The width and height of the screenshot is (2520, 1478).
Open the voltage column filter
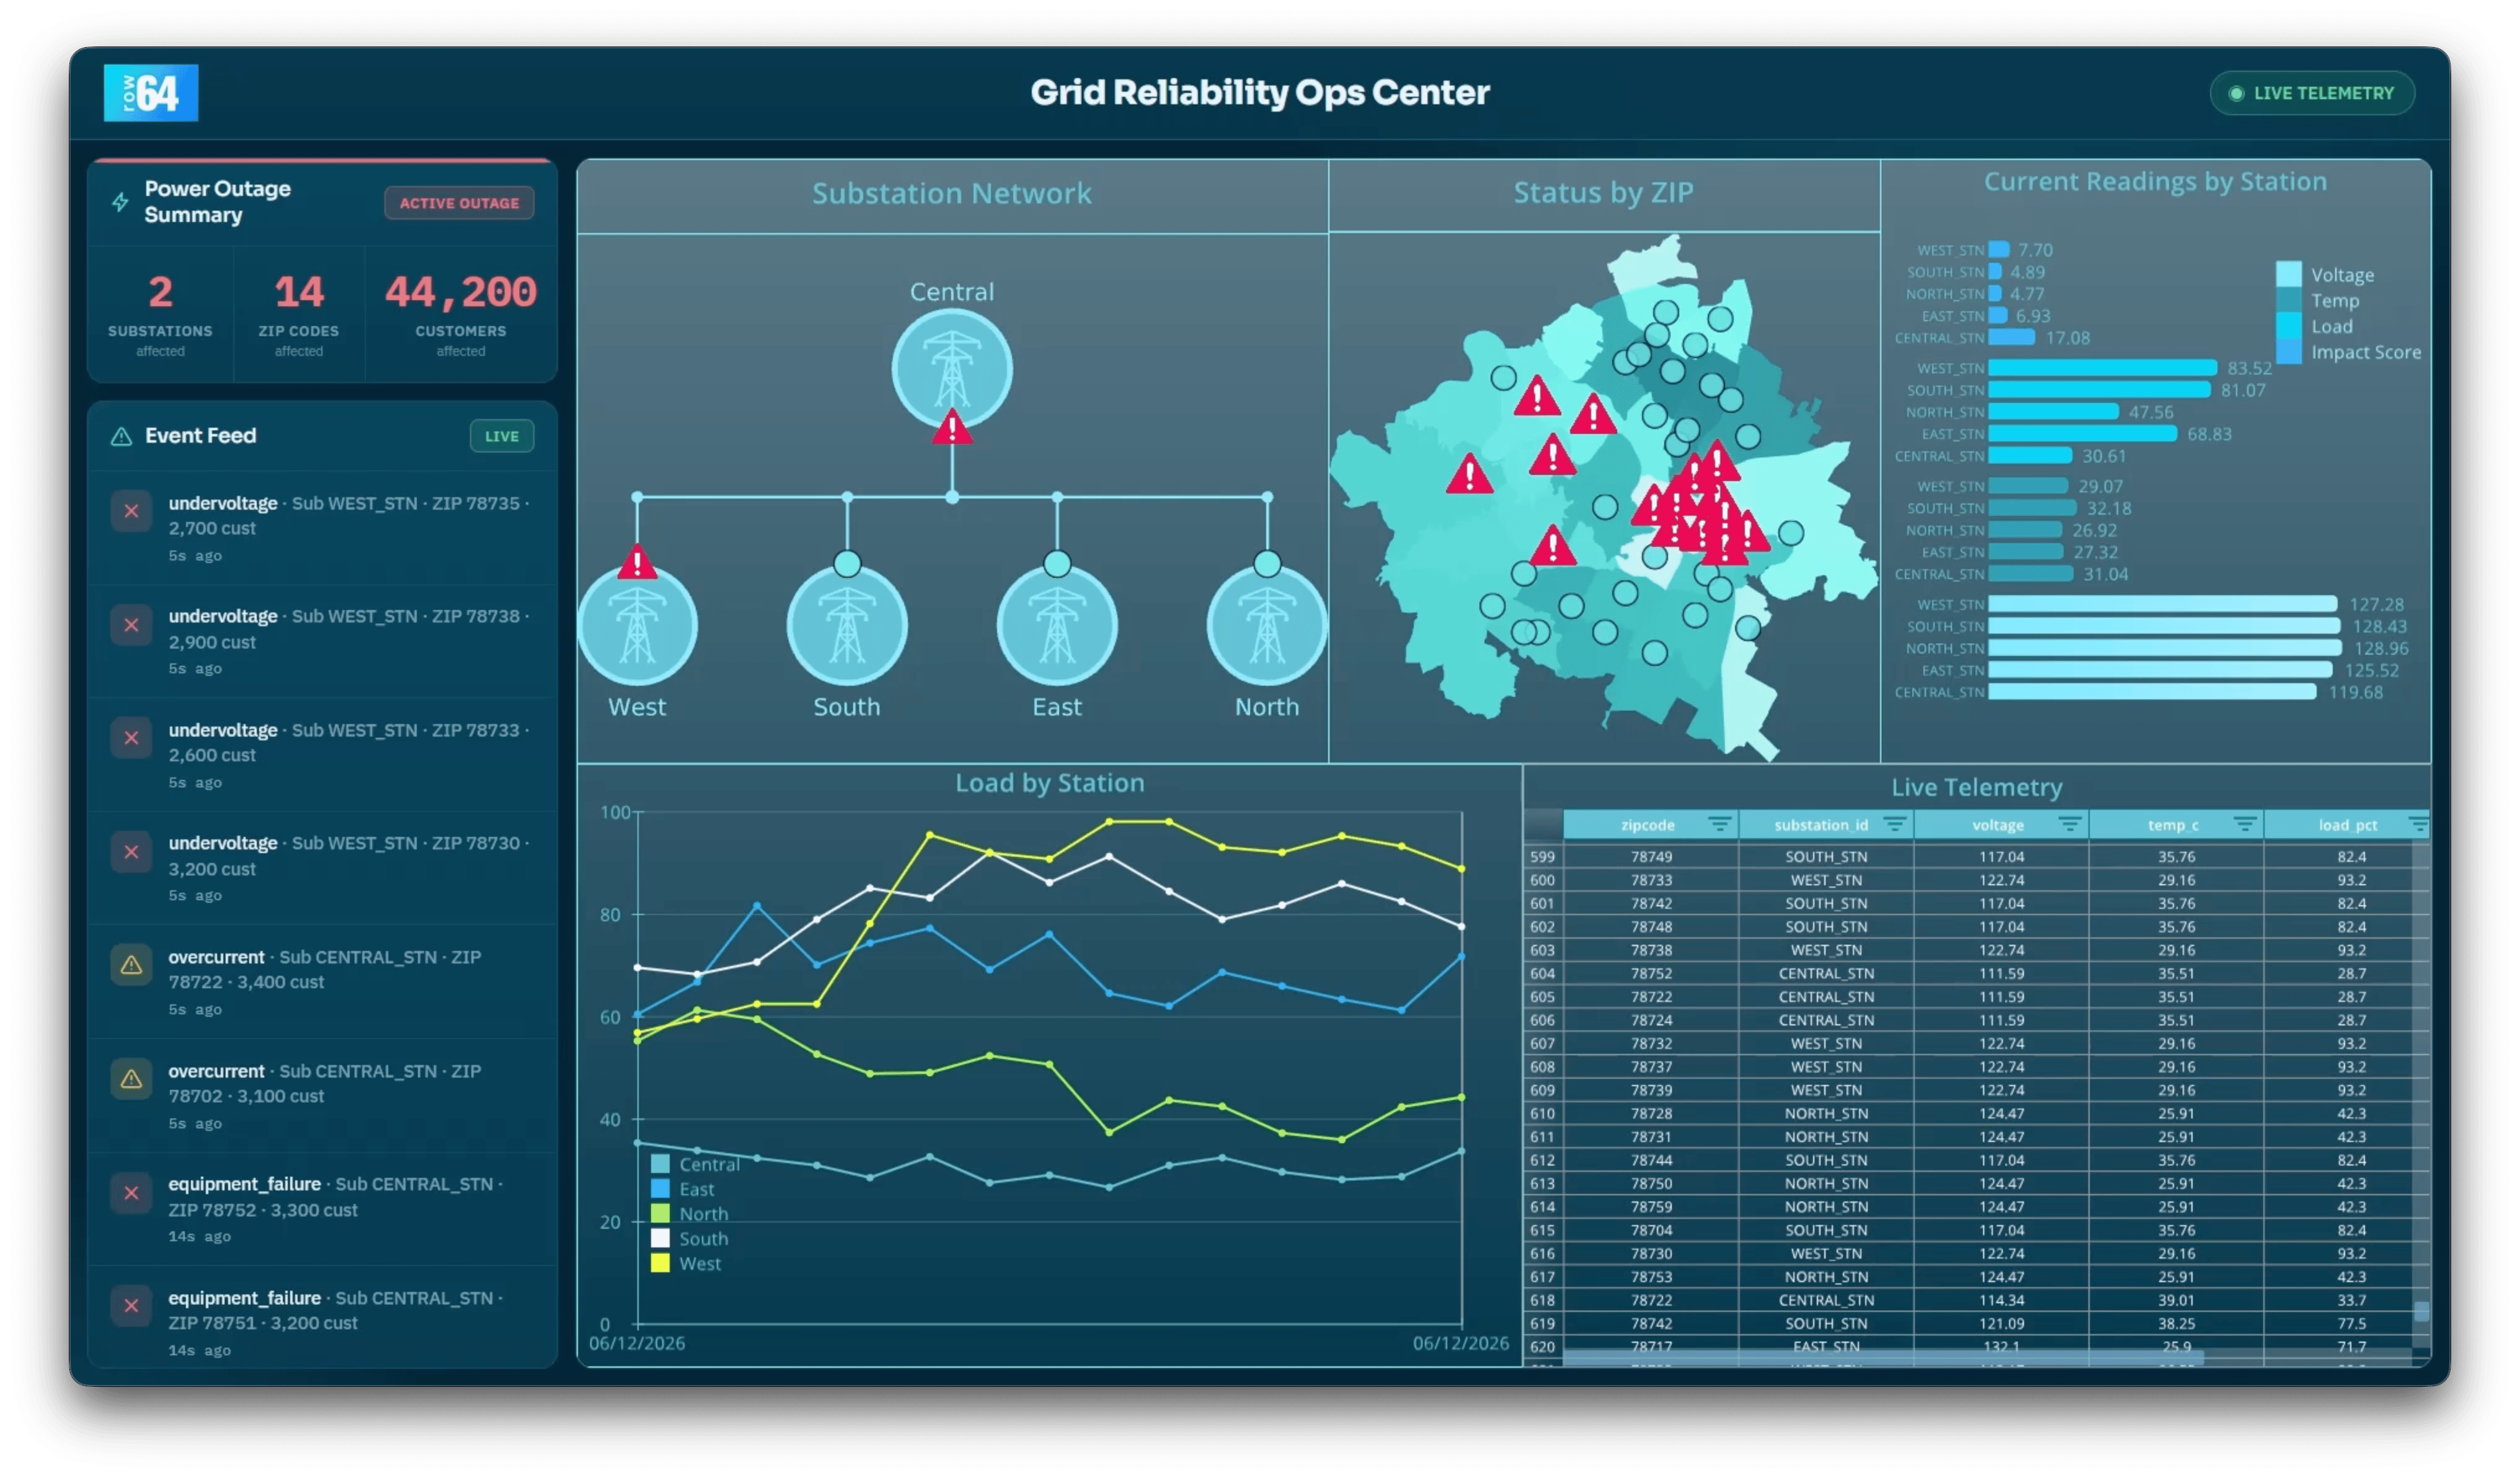pyautogui.click(x=2069, y=825)
